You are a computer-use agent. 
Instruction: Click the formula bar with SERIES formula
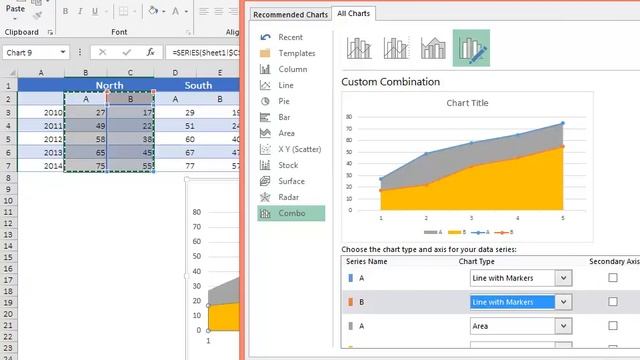pos(202,53)
